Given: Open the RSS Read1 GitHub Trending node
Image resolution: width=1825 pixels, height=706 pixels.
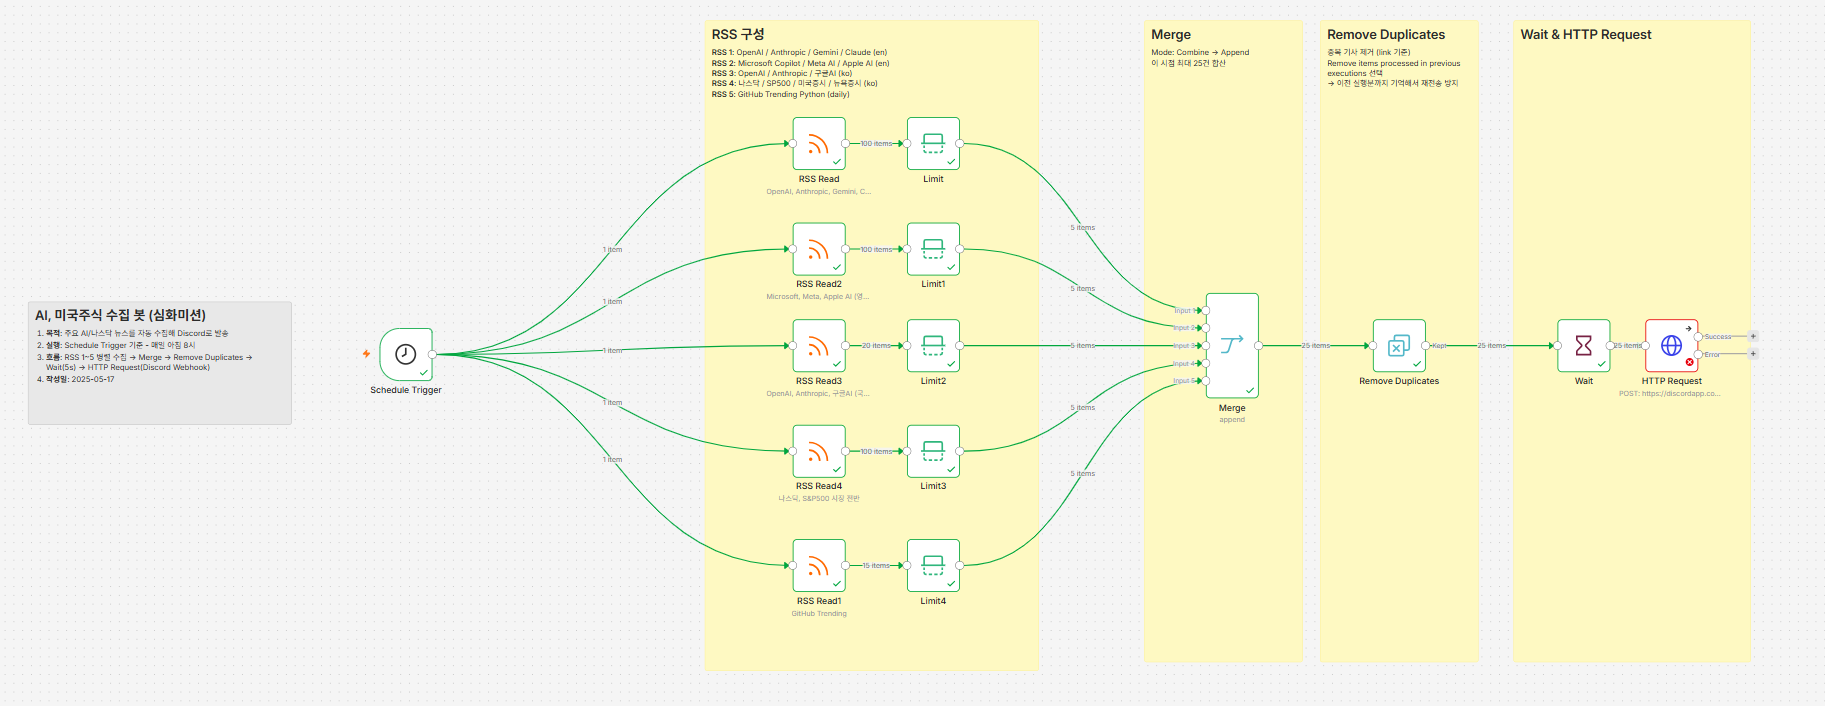Looking at the screenshot, I should [x=819, y=566].
